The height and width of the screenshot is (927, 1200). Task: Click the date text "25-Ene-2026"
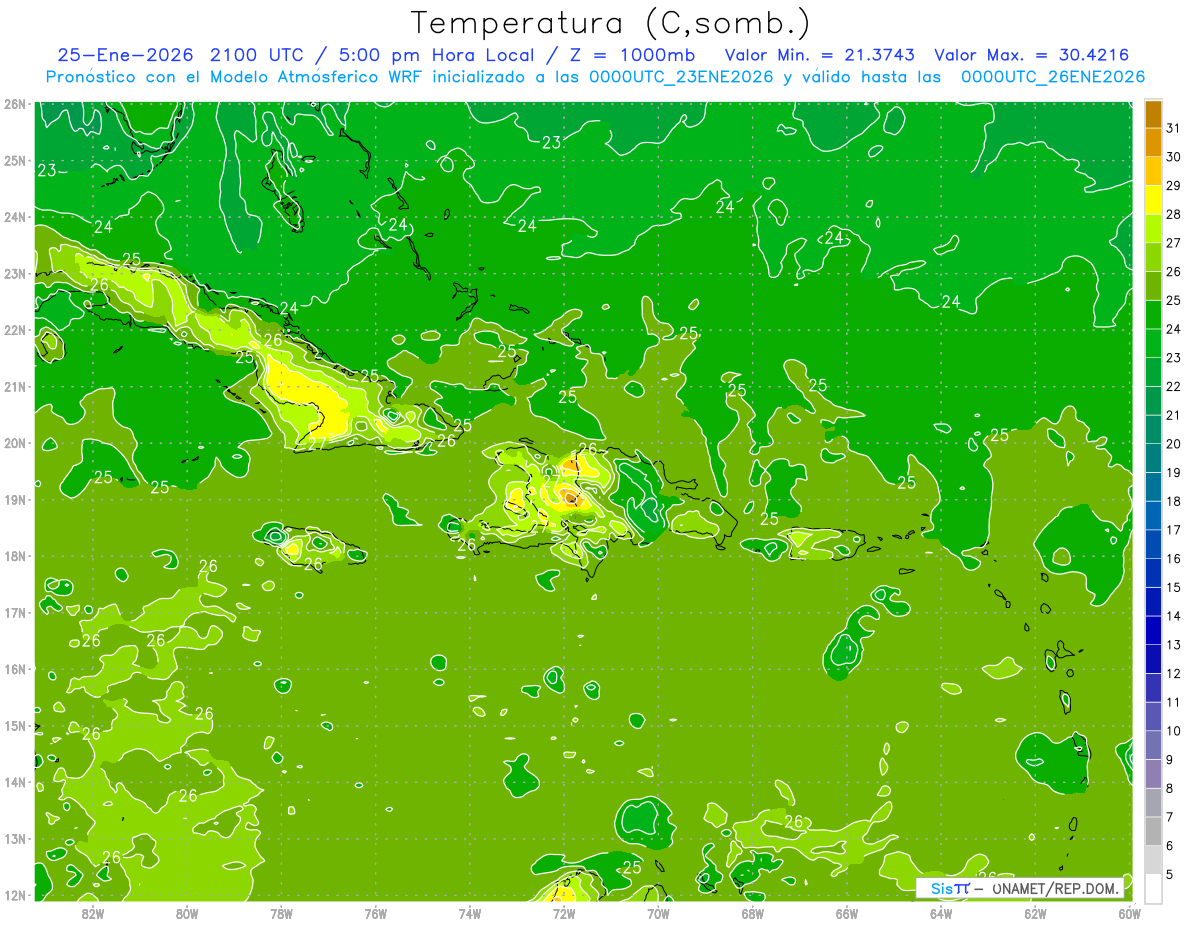[x=125, y=55]
